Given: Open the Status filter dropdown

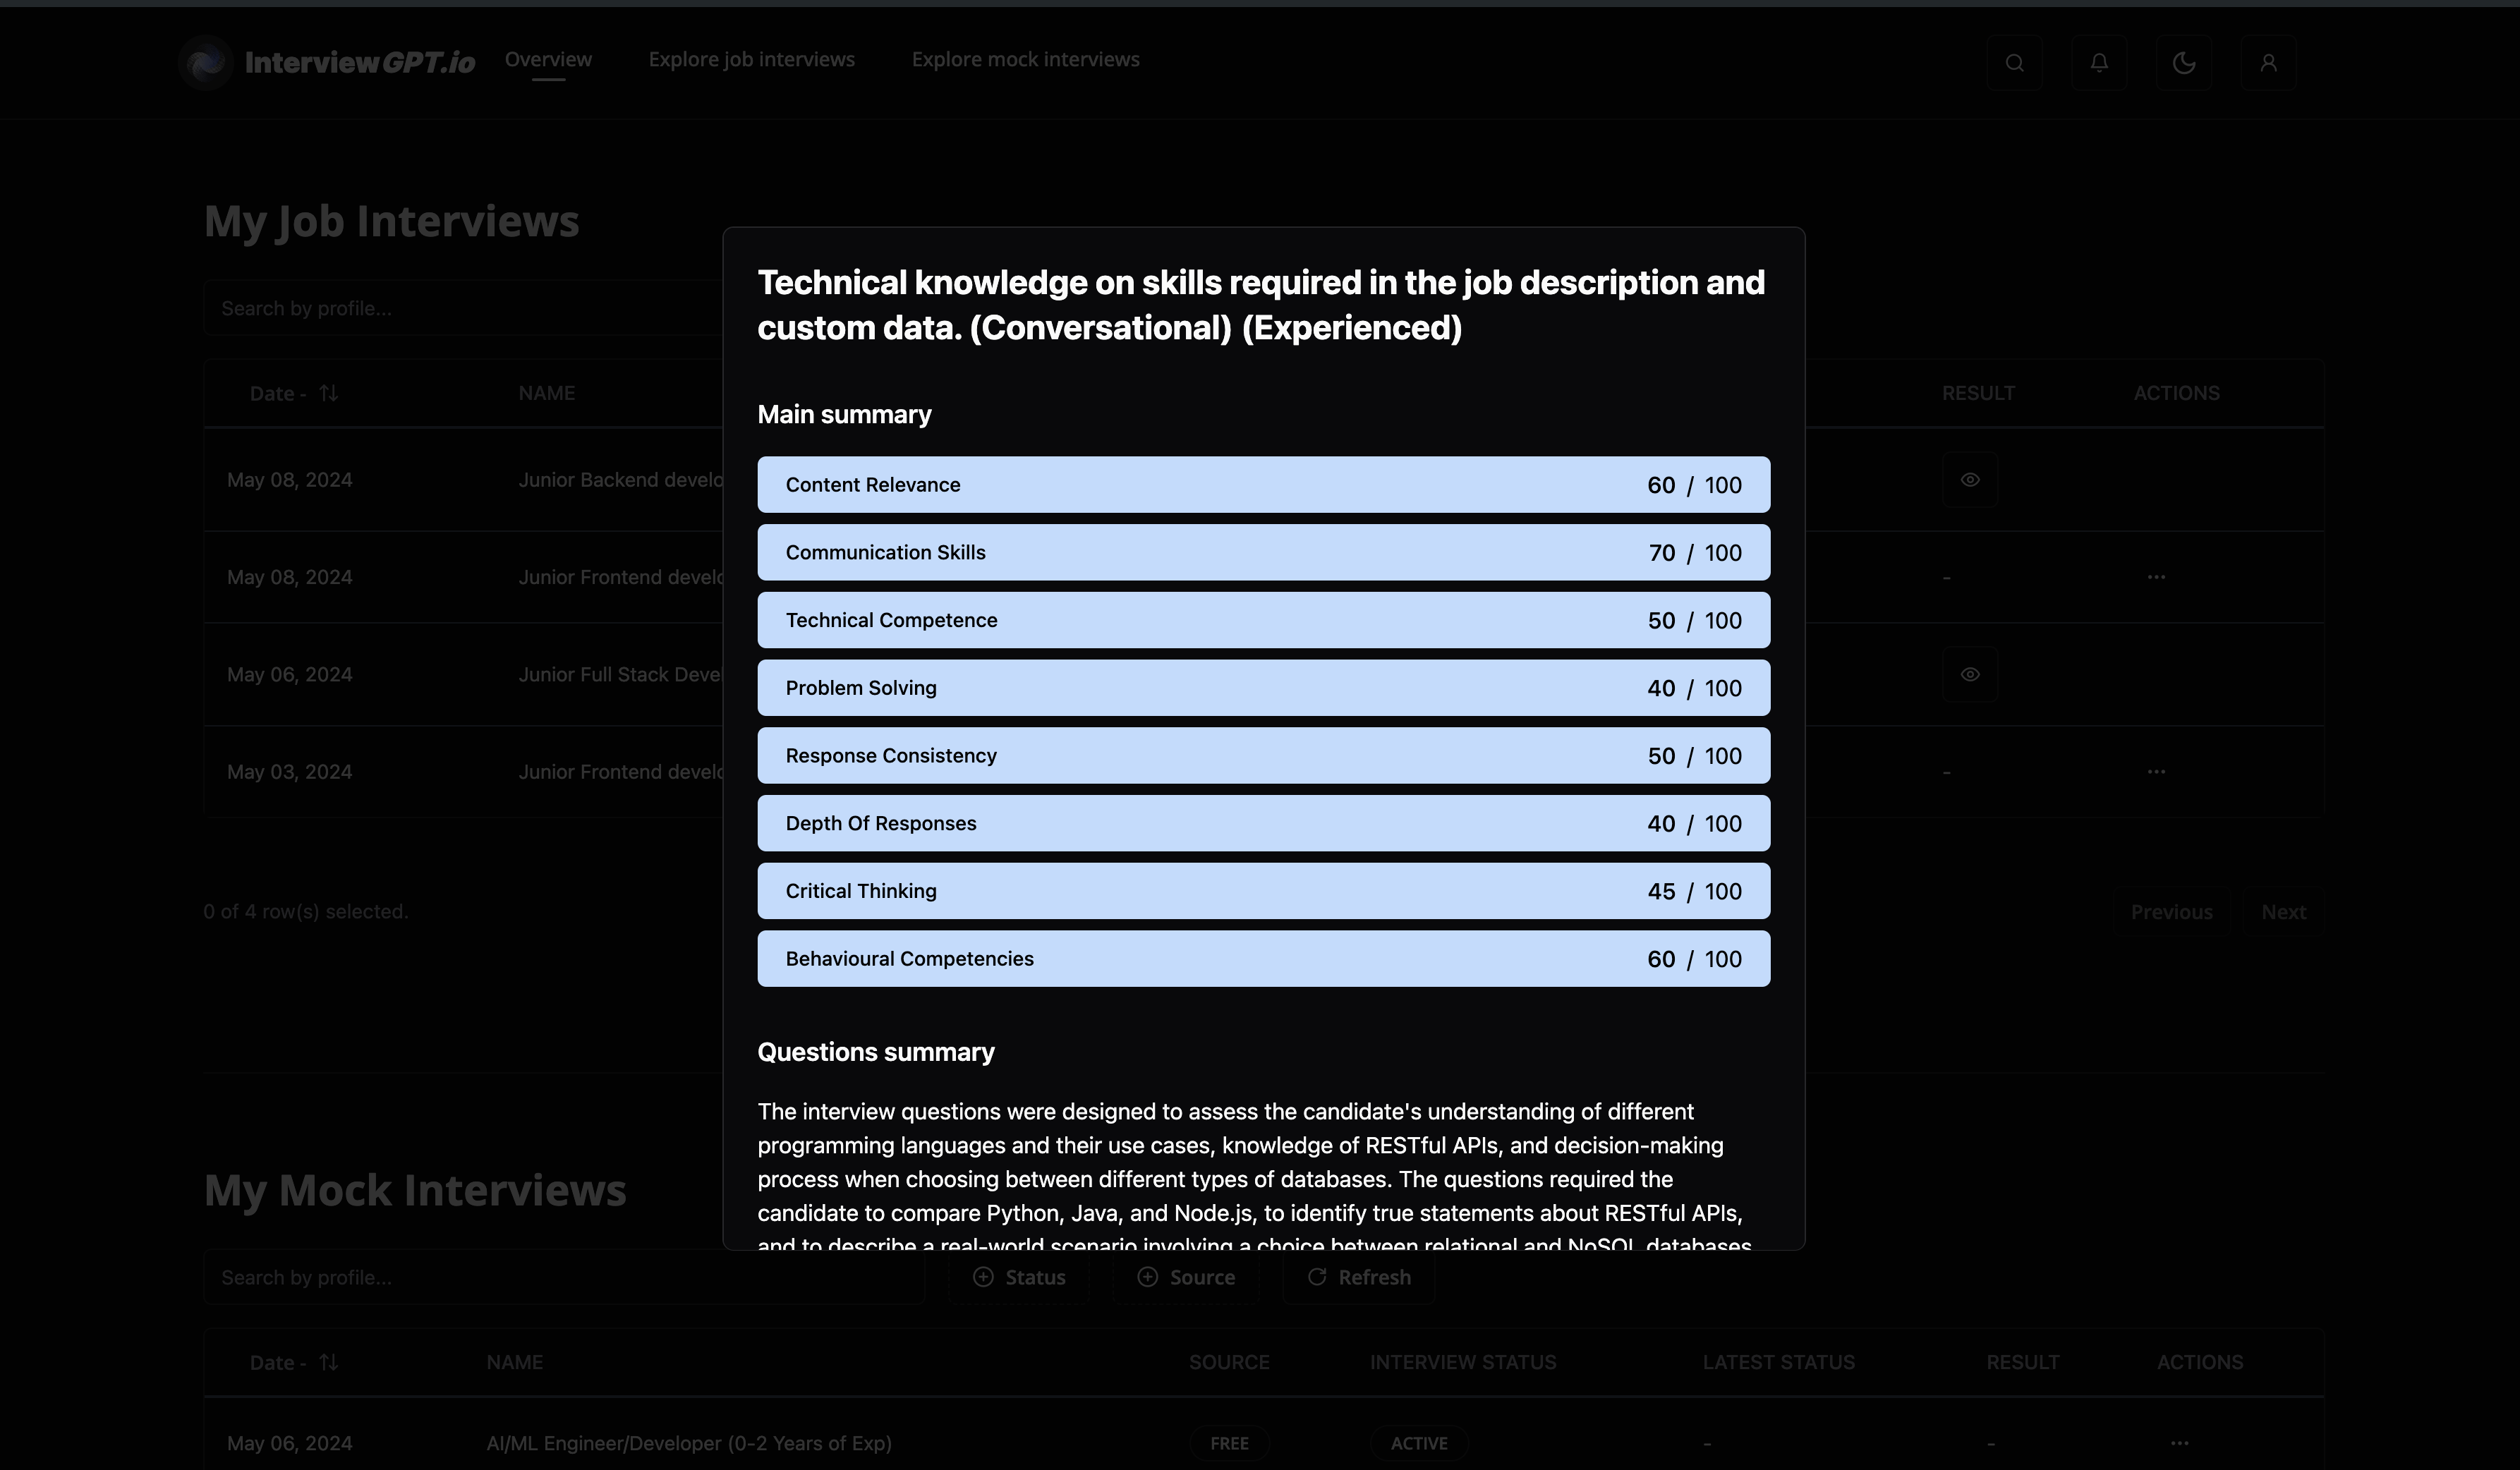Looking at the screenshot, I should (x=1019, y=1277).
